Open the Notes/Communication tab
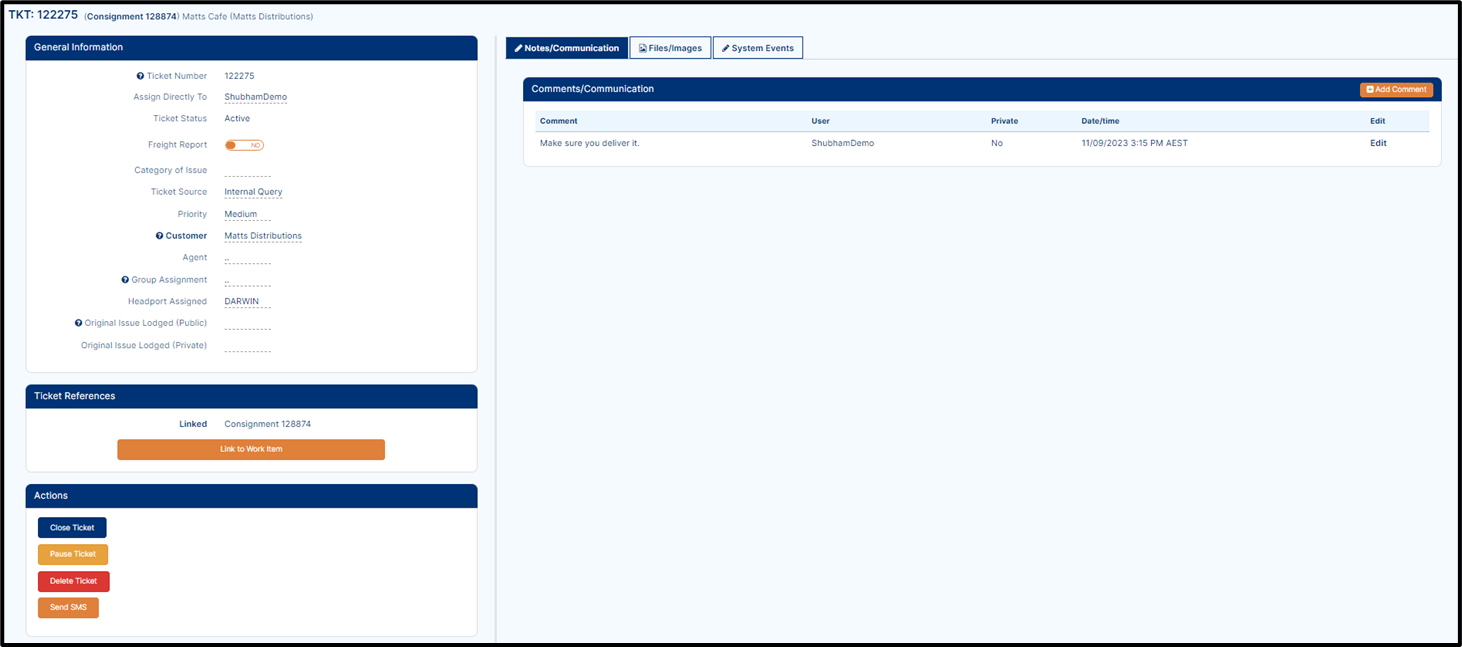The height and width of the screenshot is (647, 1462). click(566, 48)
